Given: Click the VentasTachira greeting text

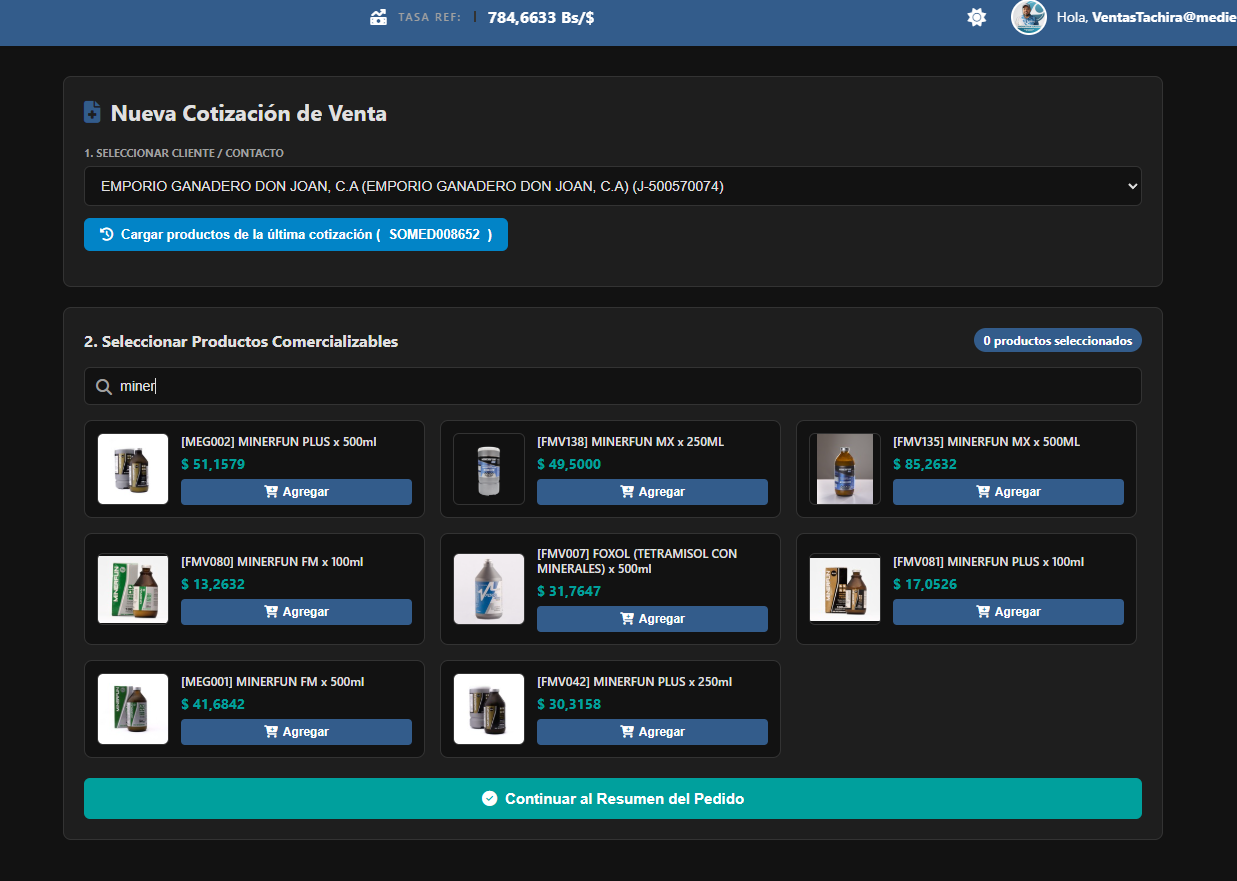Looking at the screenshot, I should (1146, 17).
